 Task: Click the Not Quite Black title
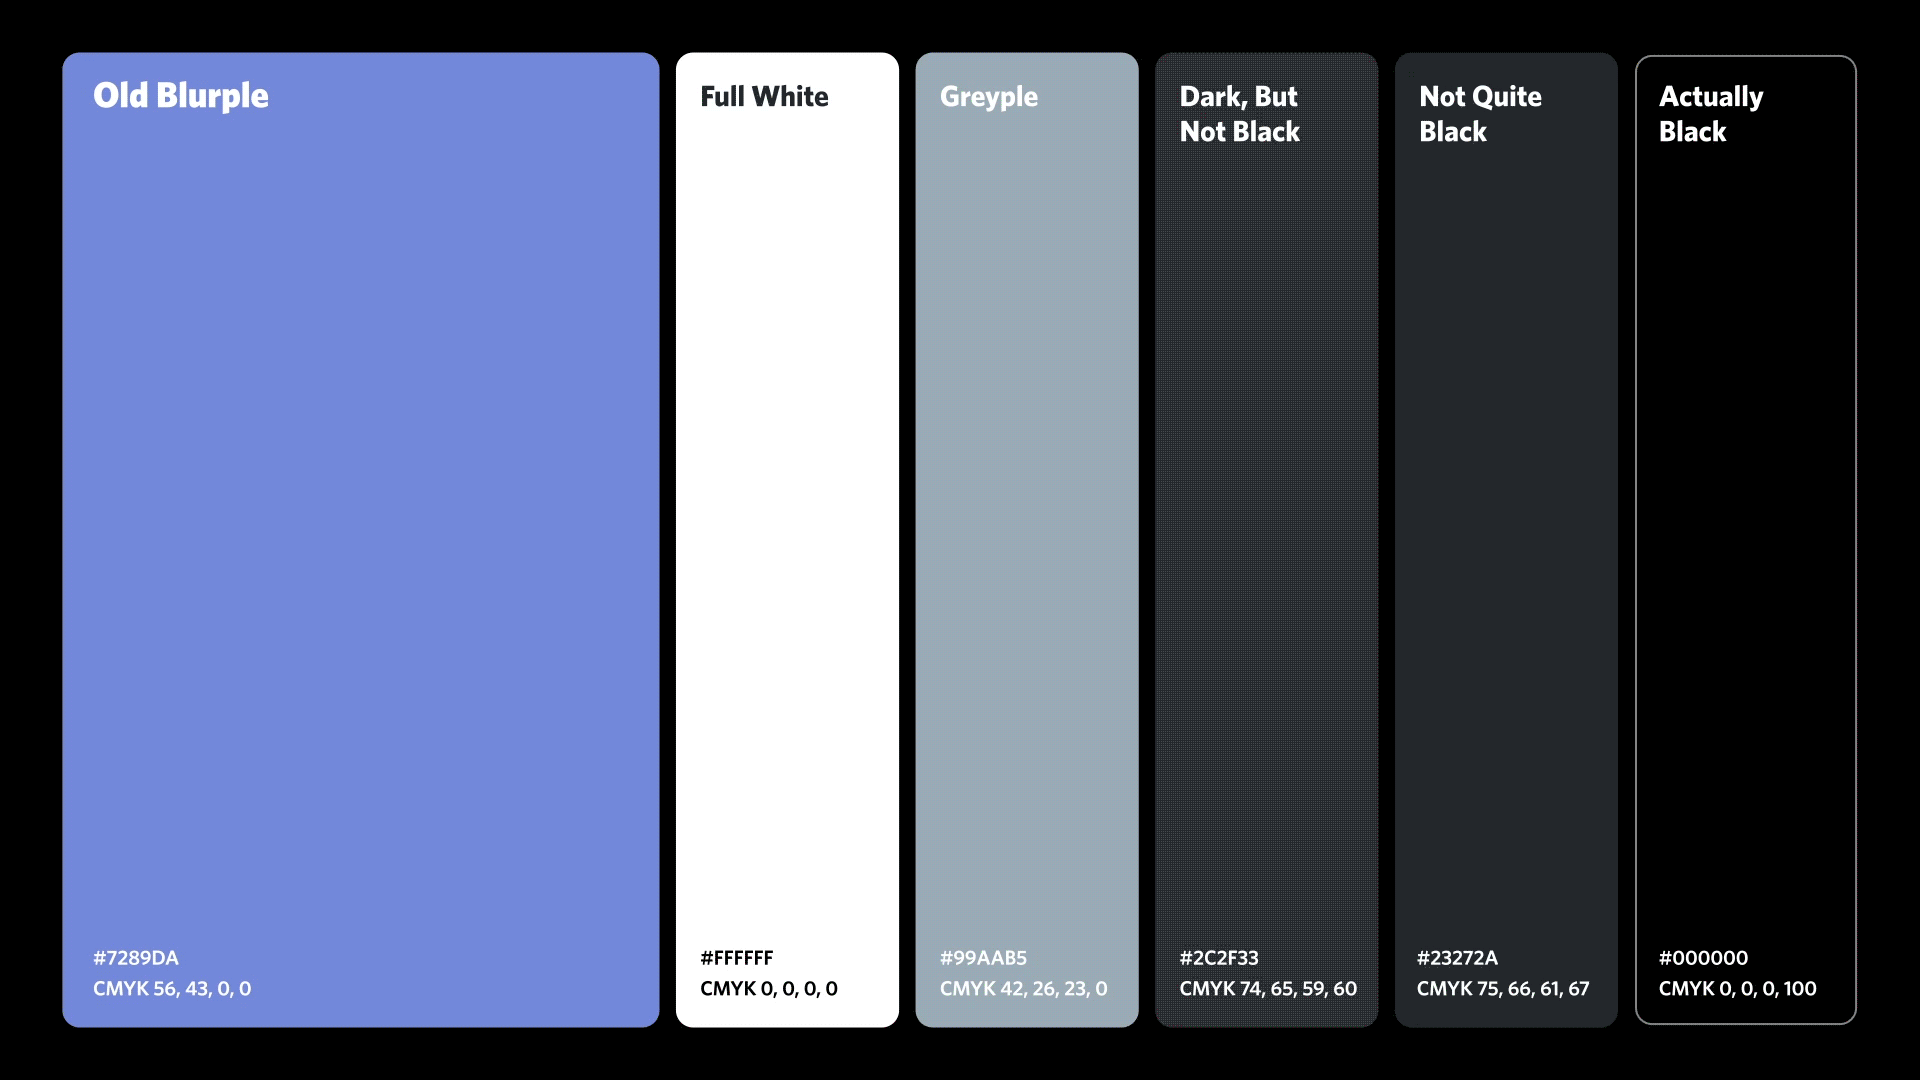[x=1481, y=113]
